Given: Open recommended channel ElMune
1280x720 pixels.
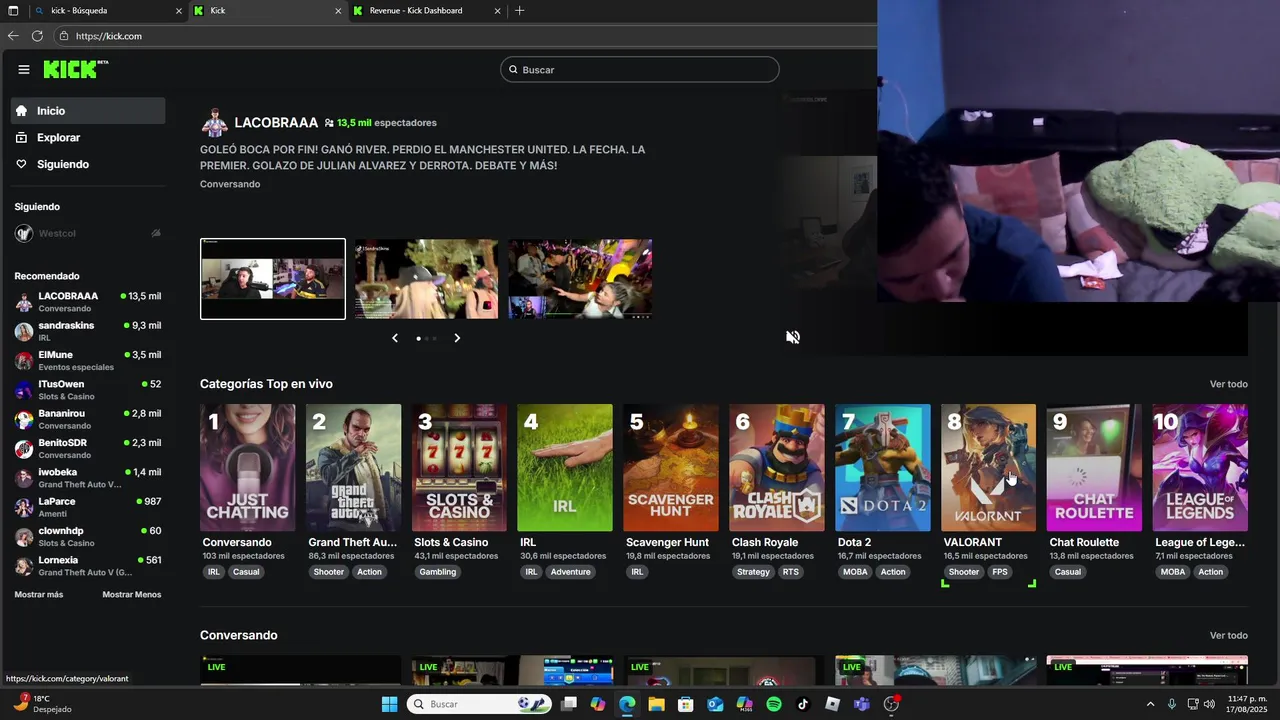Looking at the screenshot, I should [x=88, y=360].
